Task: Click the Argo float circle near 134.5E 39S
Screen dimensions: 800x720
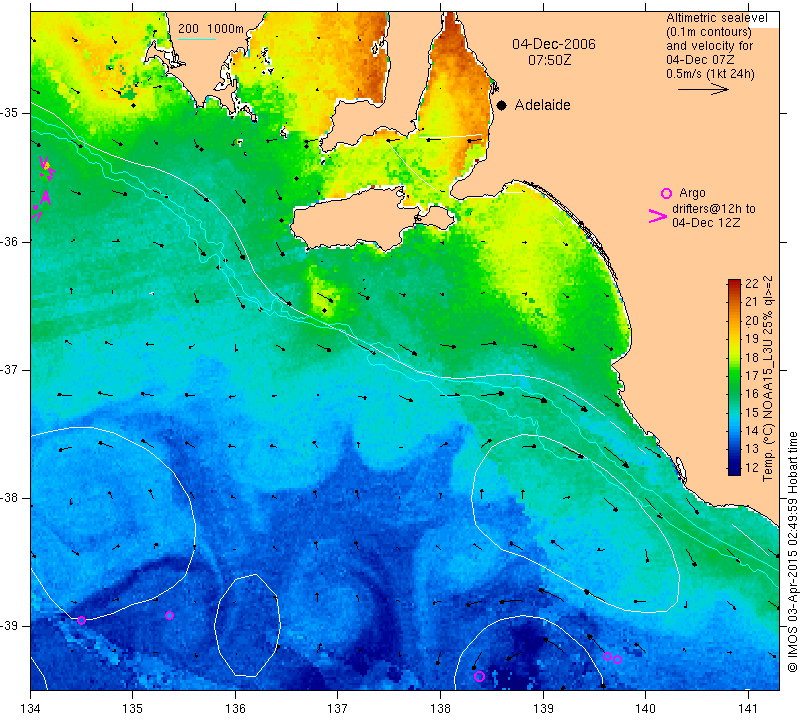Action: (81, 620)
